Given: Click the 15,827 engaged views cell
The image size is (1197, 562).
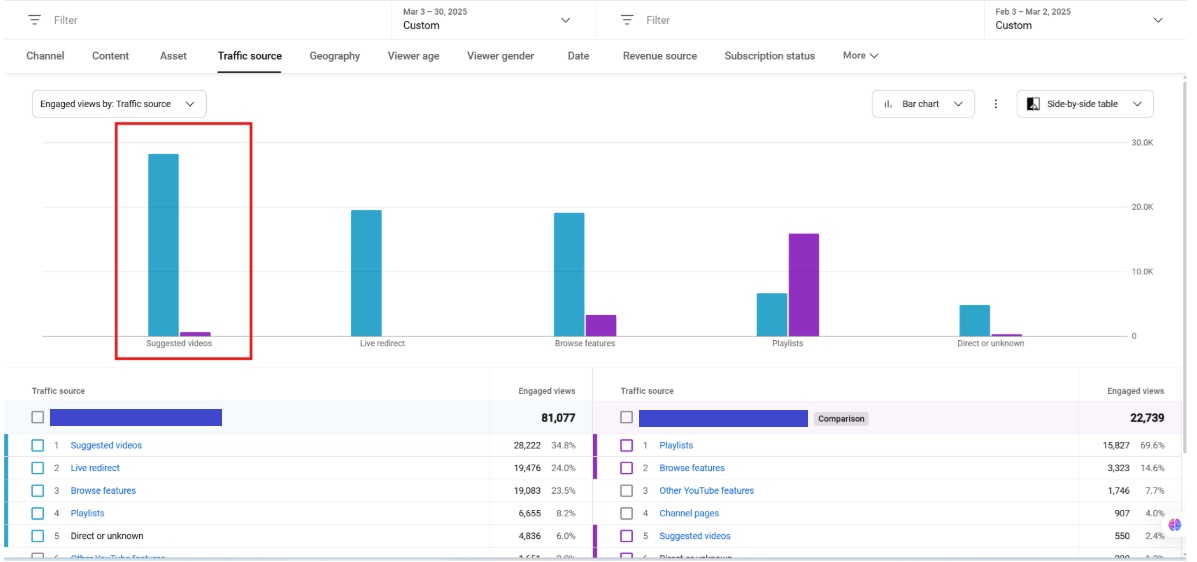Looking at the screenshot, I should point(1116,445).
